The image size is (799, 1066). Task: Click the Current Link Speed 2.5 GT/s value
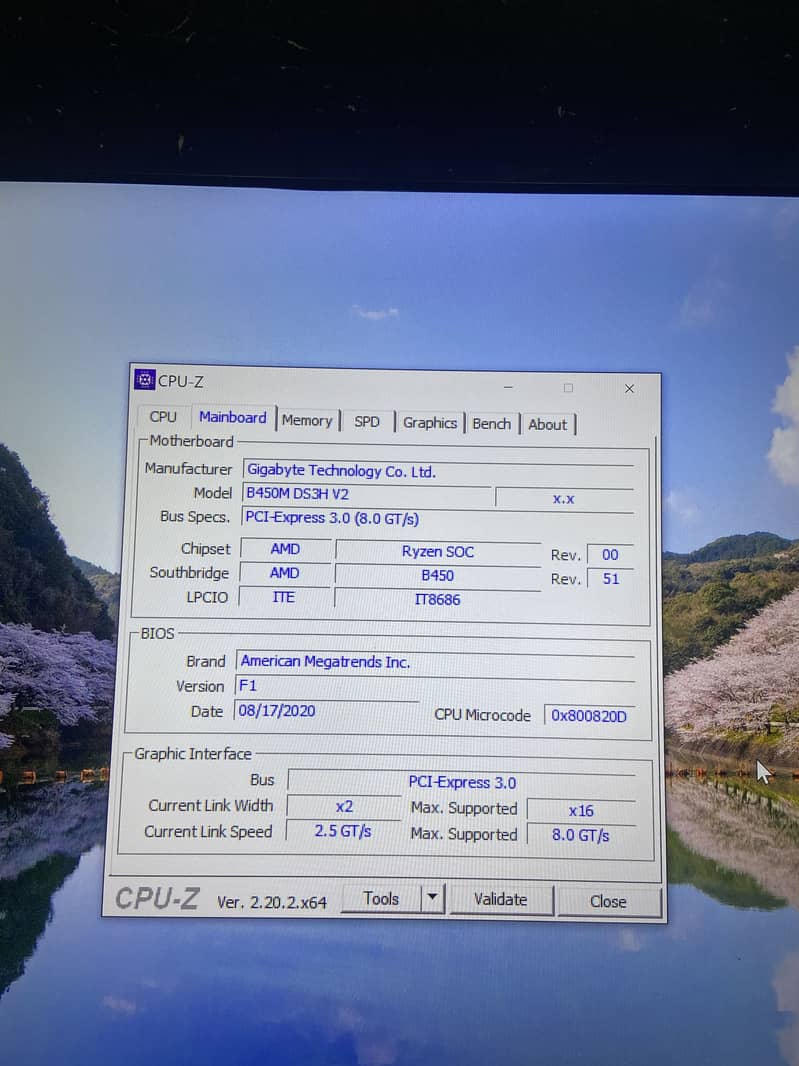coord(343,831)
